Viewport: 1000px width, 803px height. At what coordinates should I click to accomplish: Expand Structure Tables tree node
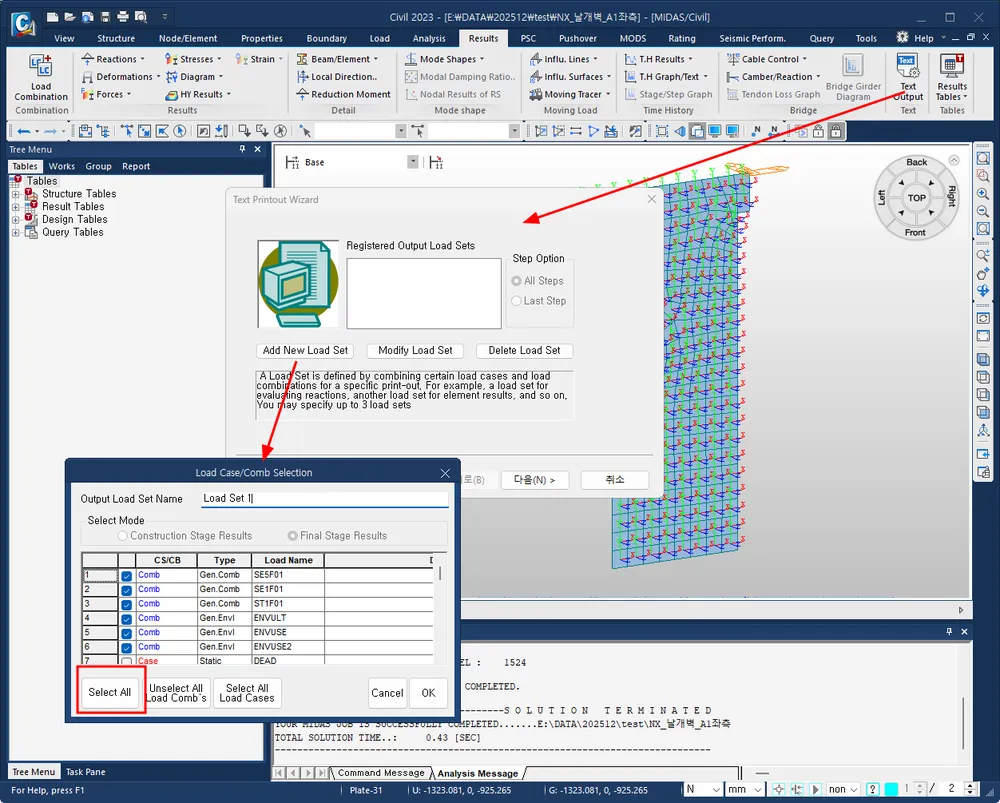tap(15, 194)
